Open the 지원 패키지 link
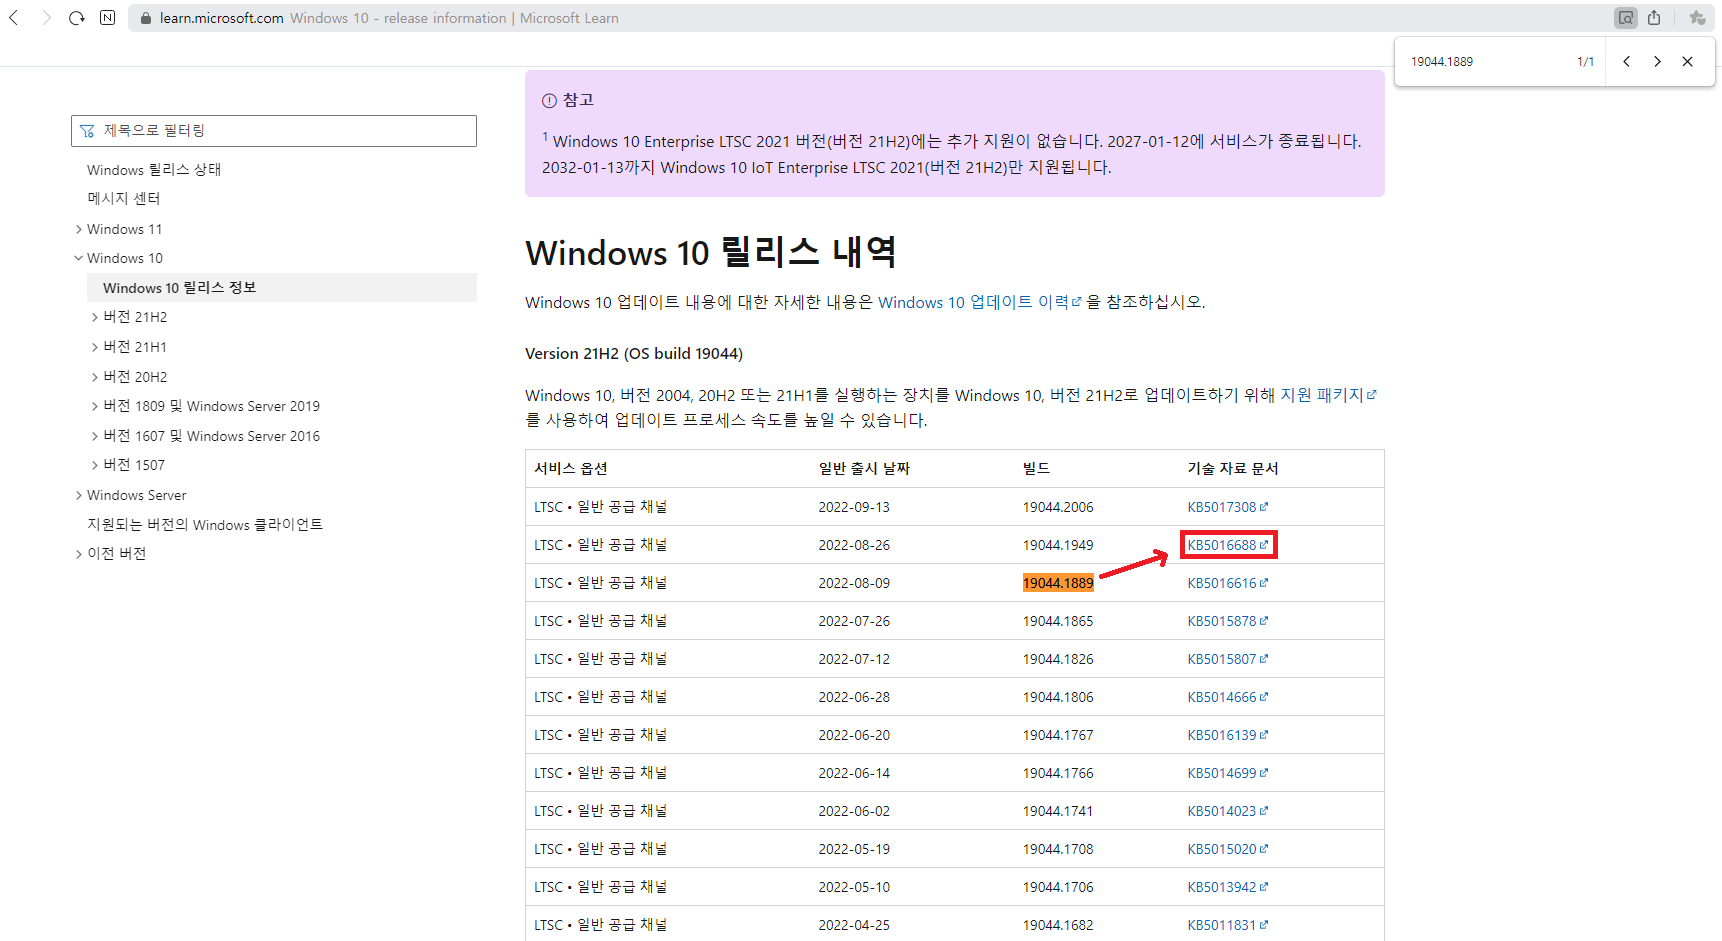This screenshot has height=941, width=1722. [1328, 395]
